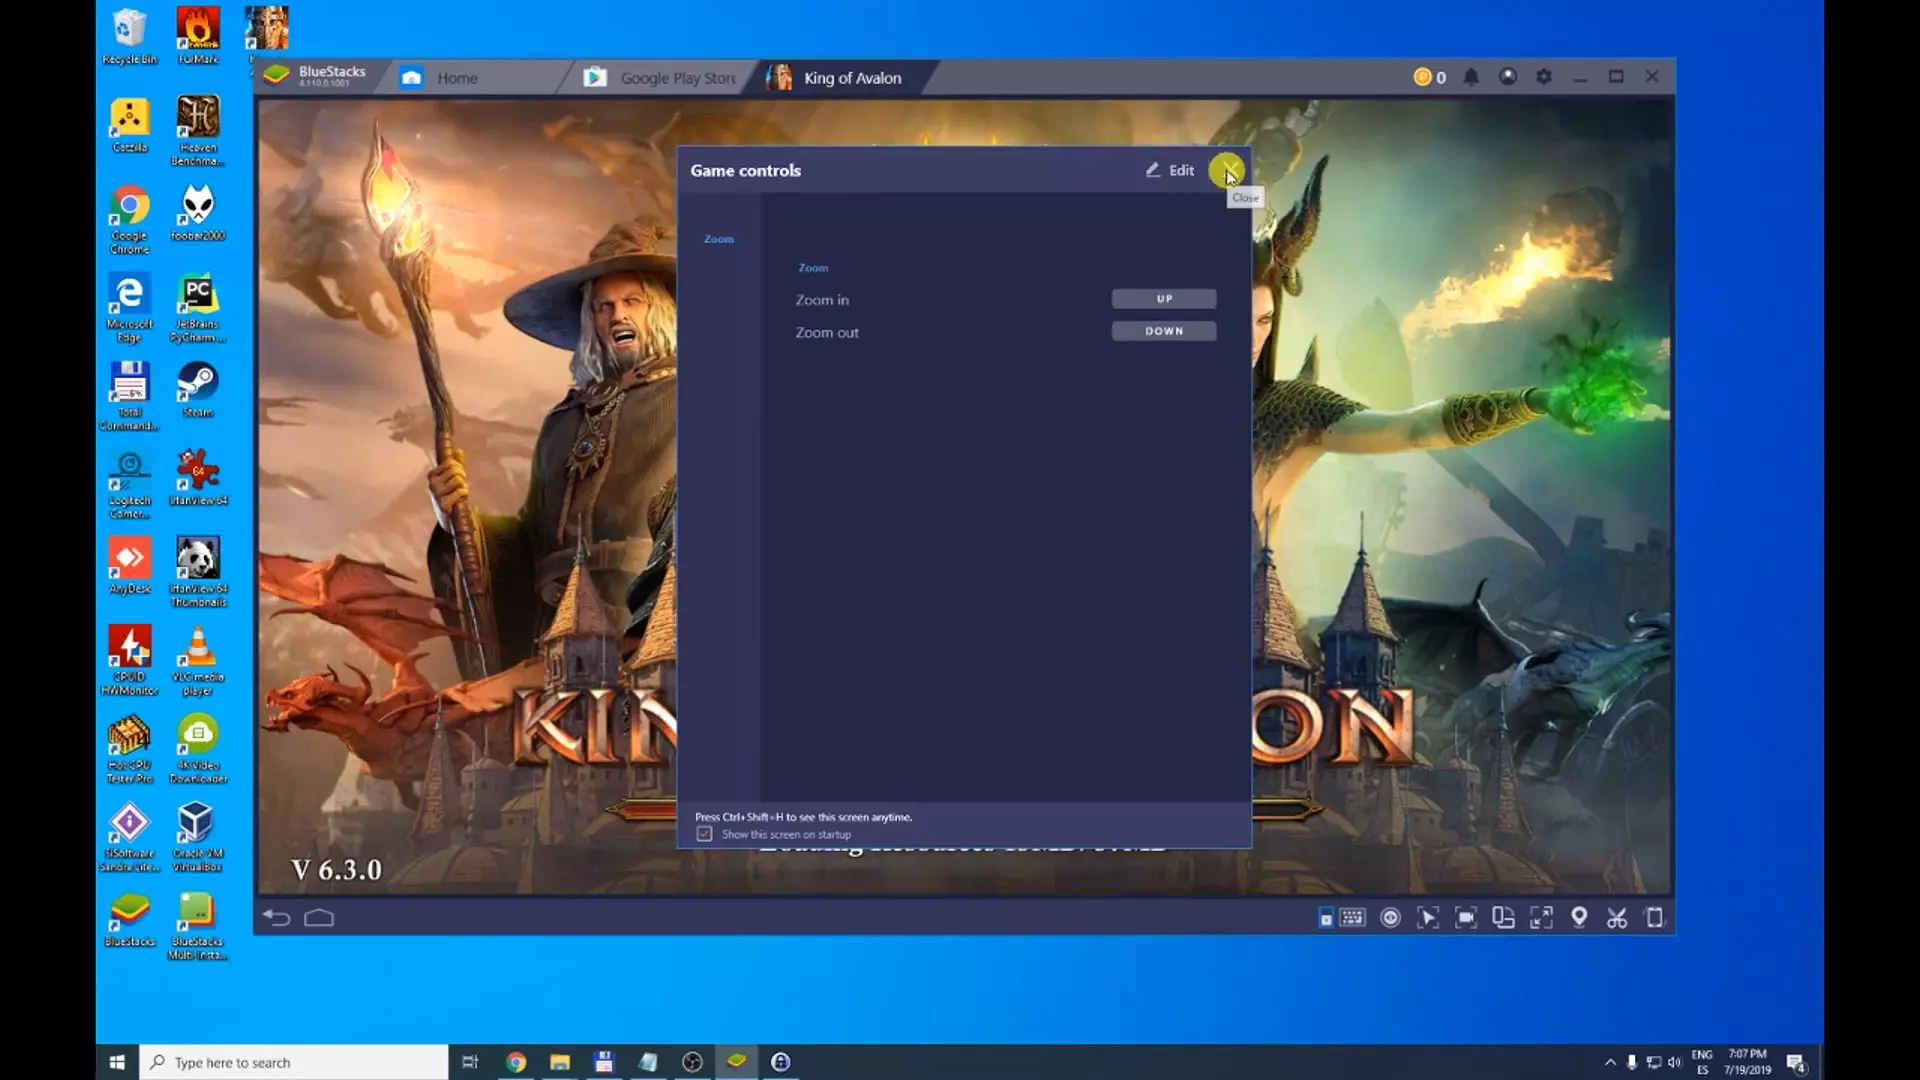Click the rotate screen icon
The height and width of the screenshot is (1080, 1920).
pyautogui.click(x=1503, y=918)
